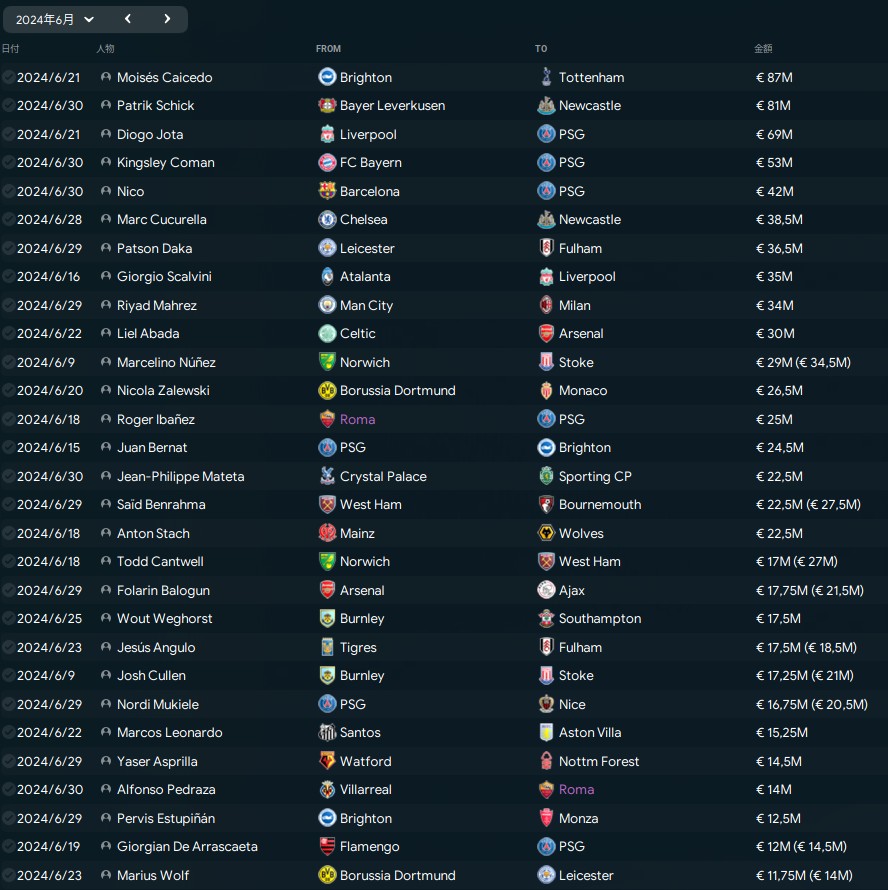
Task: Click Santos badge in Marcos Leonardo row
Action: coord(327,732)
